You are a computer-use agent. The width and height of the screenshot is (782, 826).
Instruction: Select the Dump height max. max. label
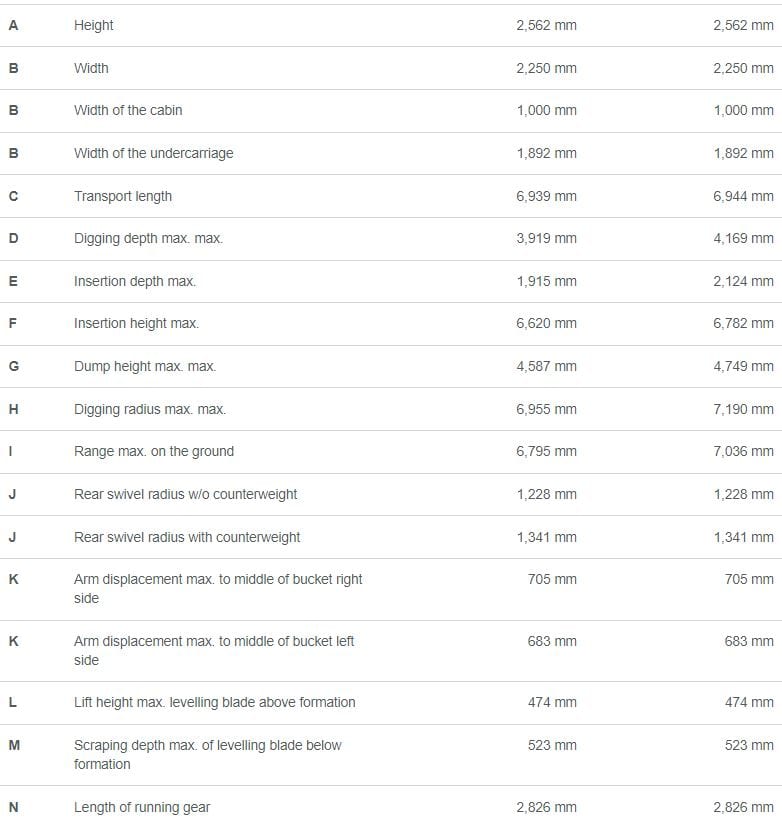tap(145, 366)
